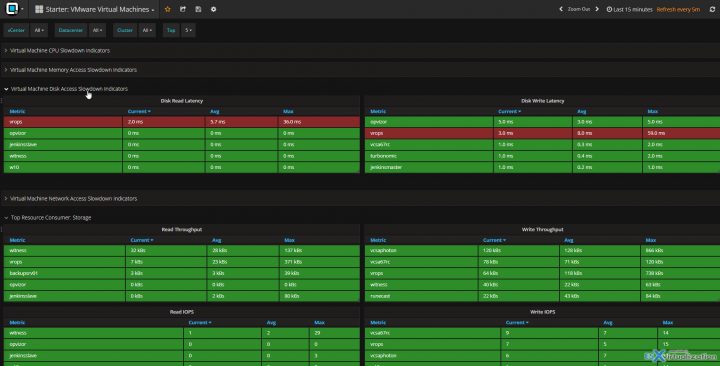Sort Disk Read Latency by Metric column

[17, 112]
